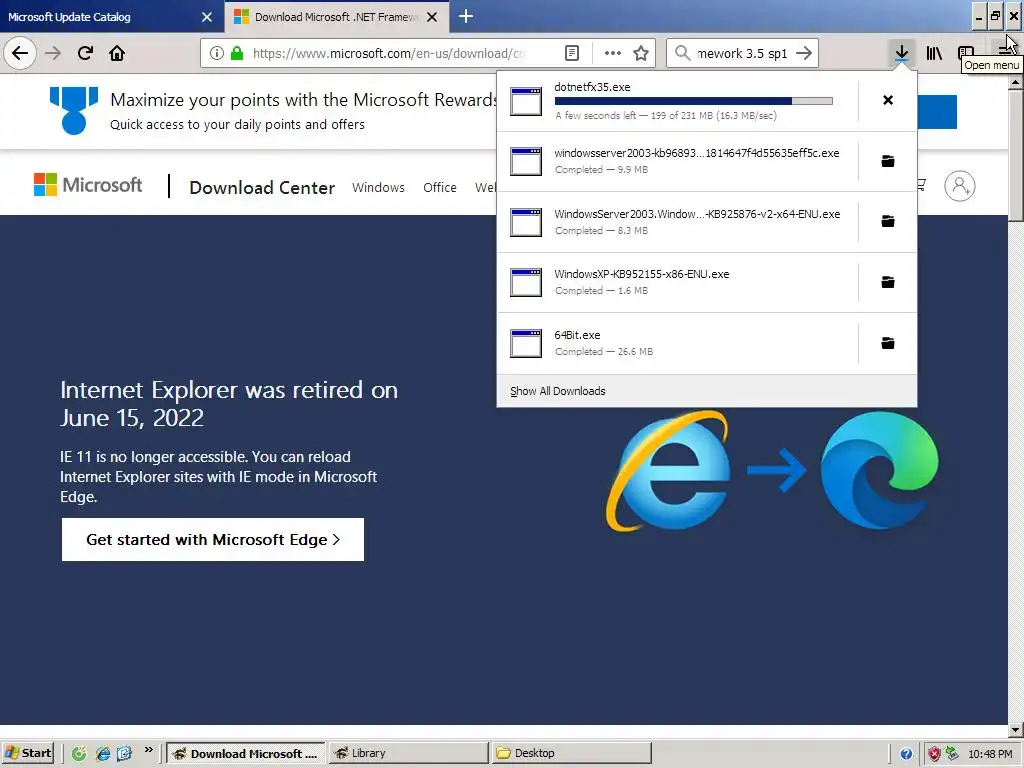
Task: Go to Download Center link
Action: tap(262, 187)
